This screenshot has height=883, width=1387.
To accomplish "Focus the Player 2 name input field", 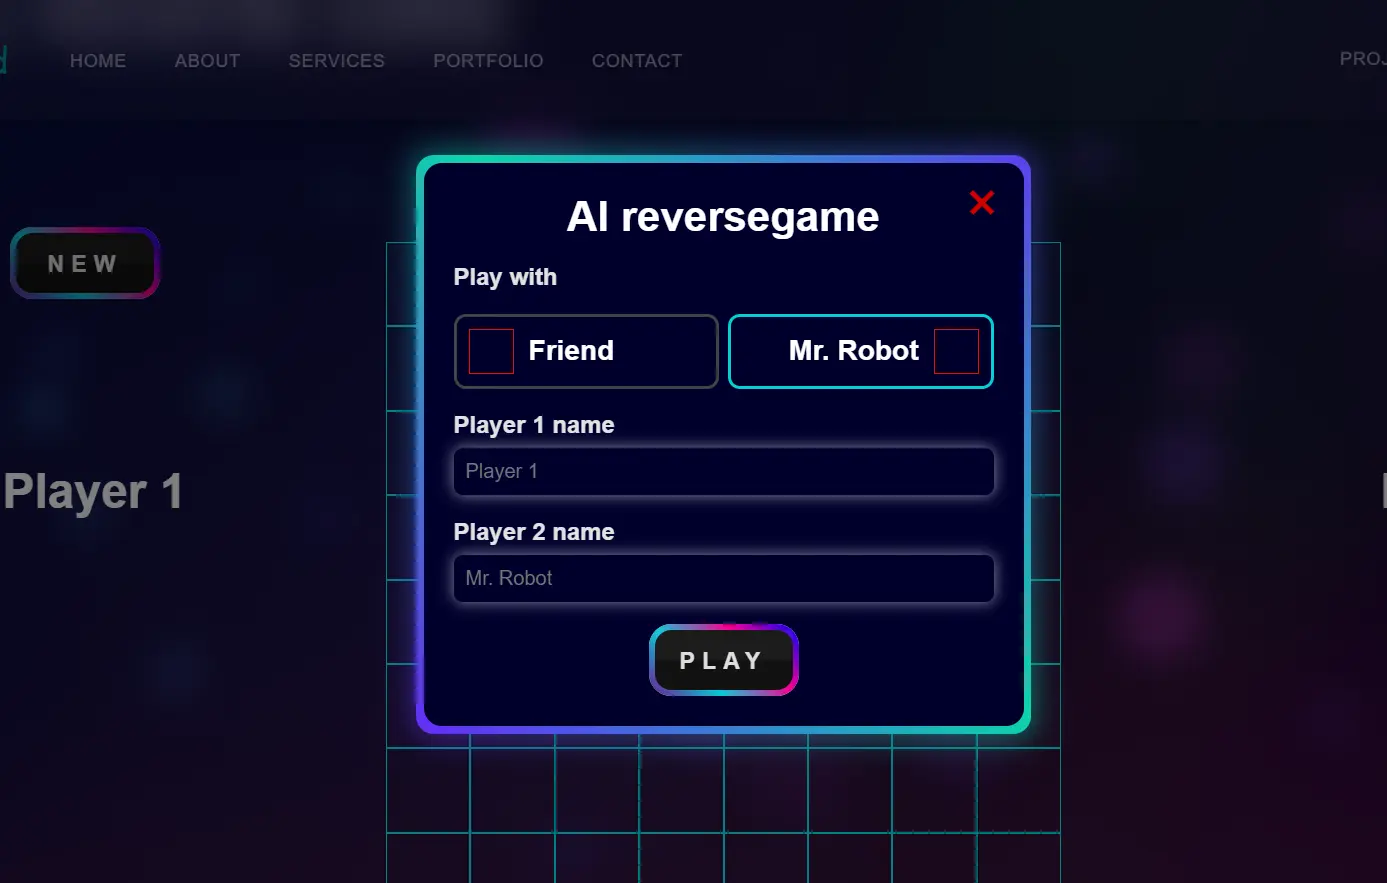I will coord(723,579).
